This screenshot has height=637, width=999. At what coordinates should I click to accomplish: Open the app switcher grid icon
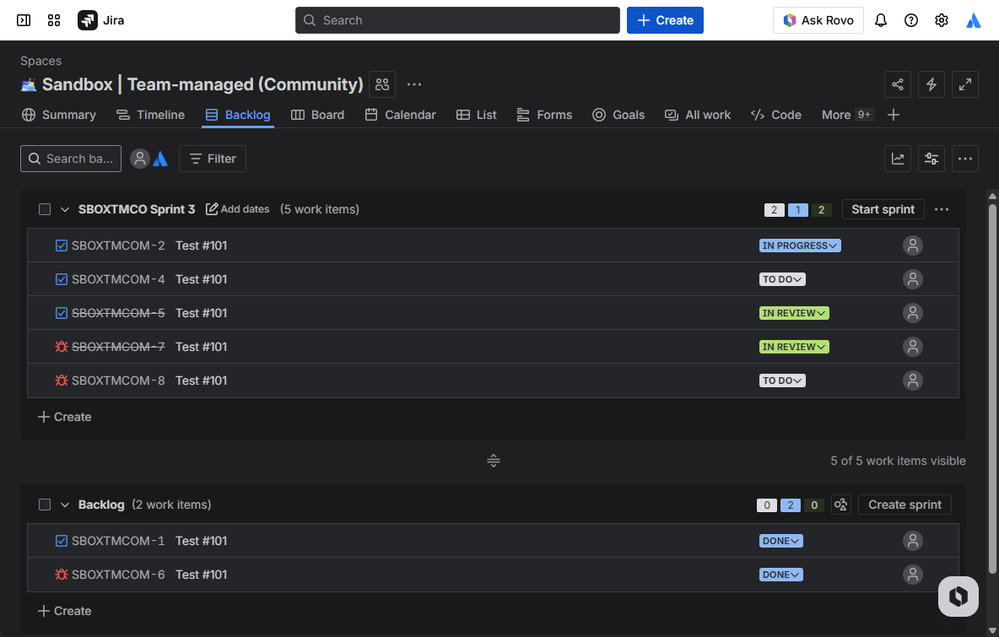click(54, 20)
